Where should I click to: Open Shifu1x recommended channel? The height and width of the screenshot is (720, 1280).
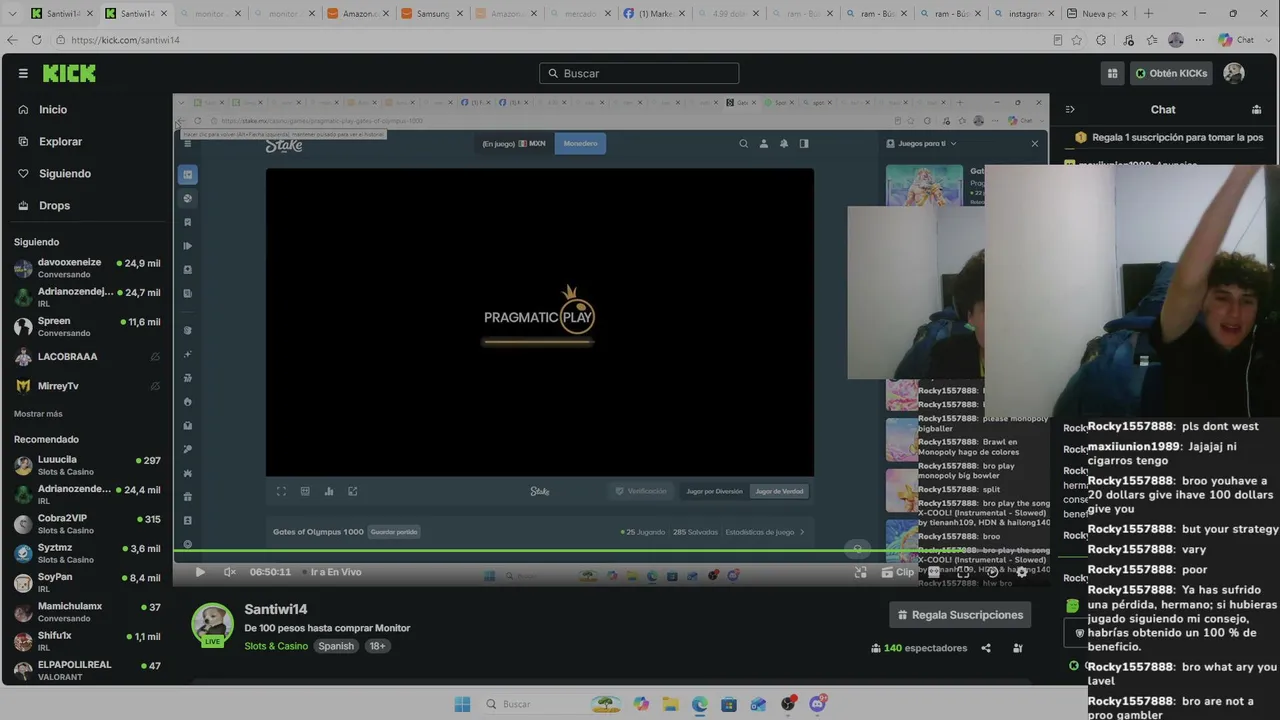(x=86, y=640)
